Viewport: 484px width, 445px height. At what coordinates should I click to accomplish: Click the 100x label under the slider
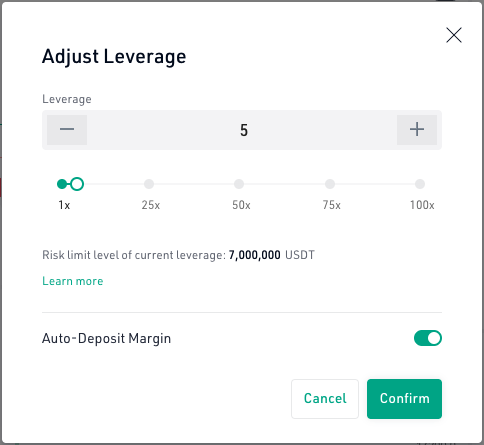(422, 205)
